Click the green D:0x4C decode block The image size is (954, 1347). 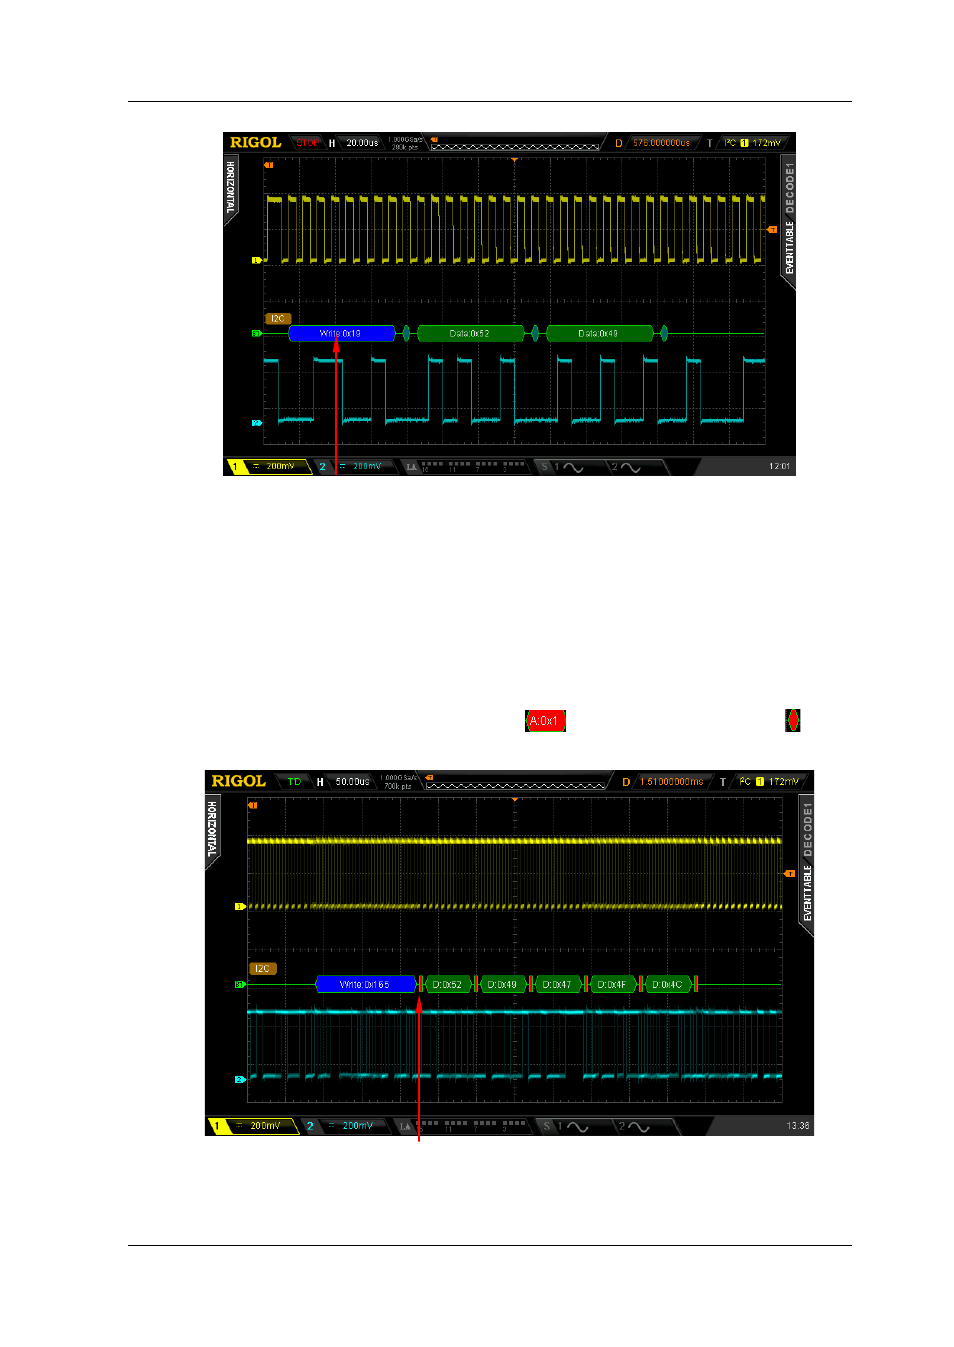667,985
